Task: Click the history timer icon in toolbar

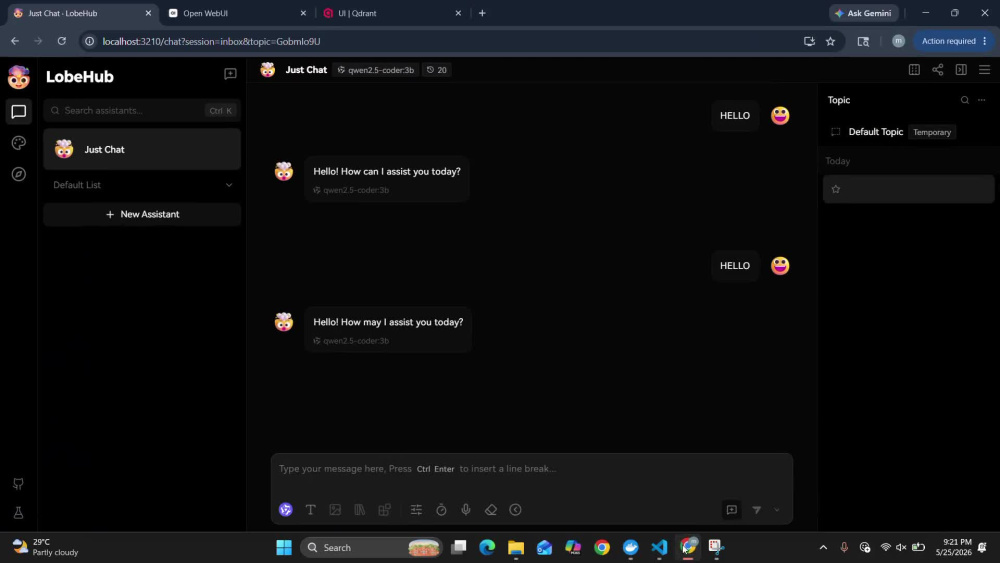Action: pos(441,509)
